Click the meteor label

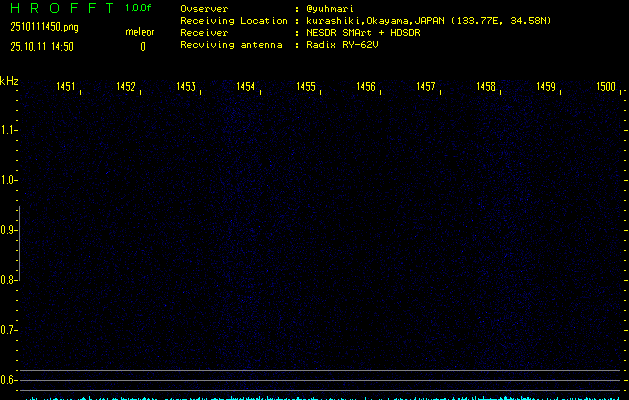point(140,32)
